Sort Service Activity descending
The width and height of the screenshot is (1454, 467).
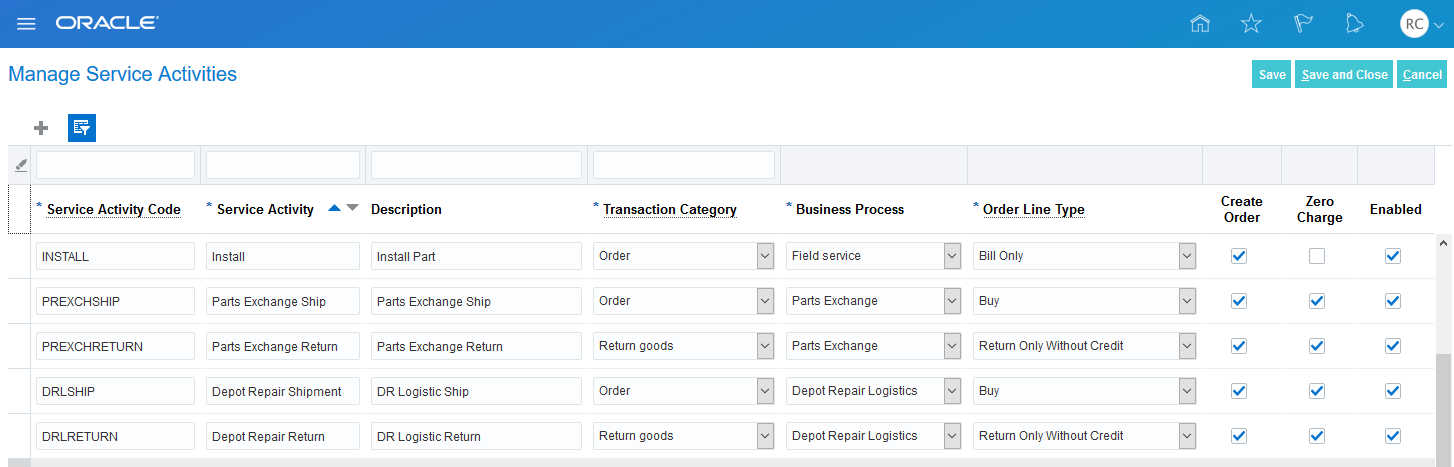pyautogui.click(x=352, y=208)
